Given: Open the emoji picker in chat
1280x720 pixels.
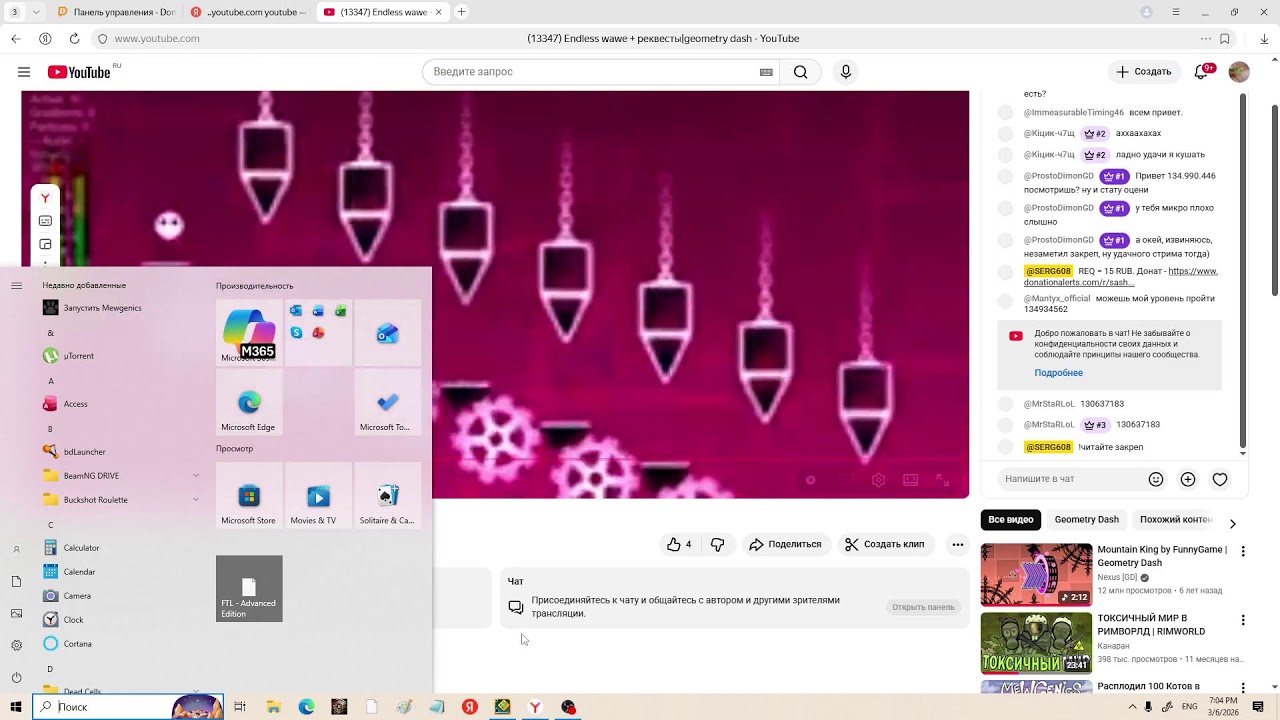Looking at the screenshot, I should click(x=1156, y=479).
